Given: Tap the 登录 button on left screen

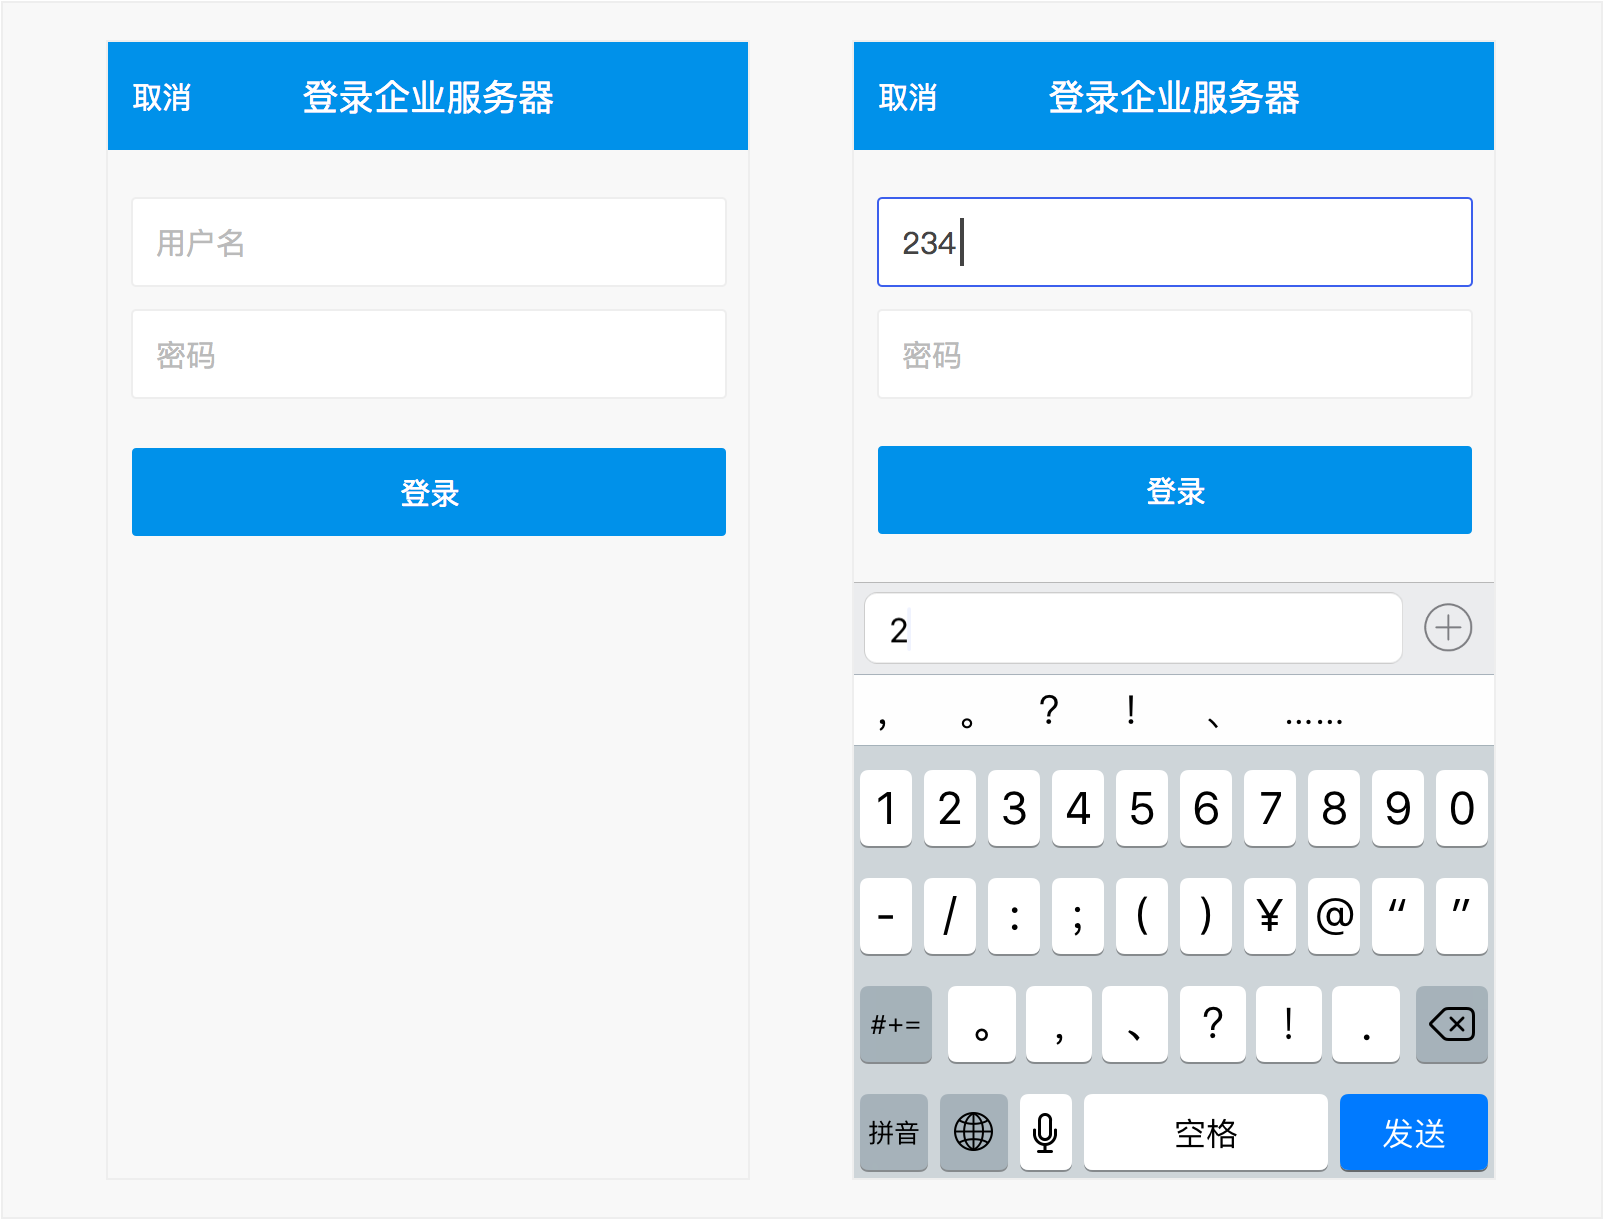Looking at the screenshot, I should 429,492.
